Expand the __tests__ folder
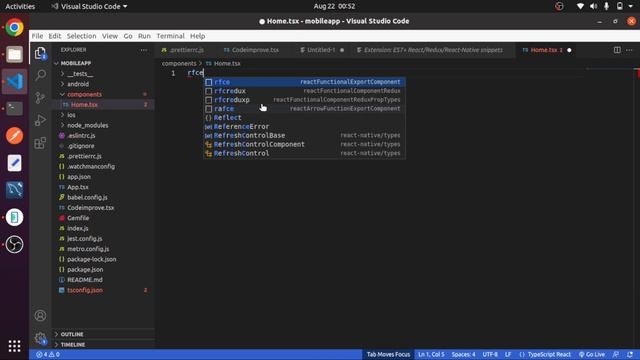The height and width of the screenshot is (360, 640). (x=103, y=74)
